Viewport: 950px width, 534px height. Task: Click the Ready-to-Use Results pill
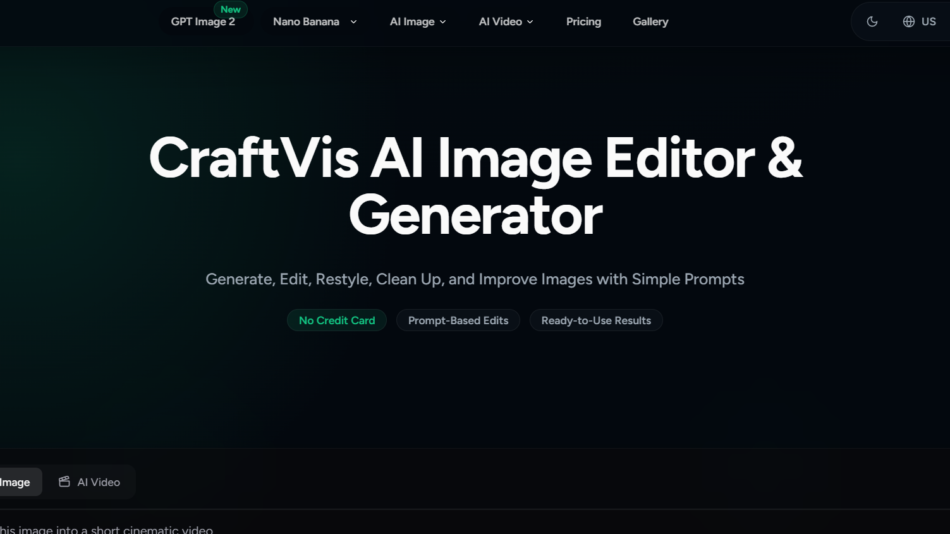(x=596, y=320)
